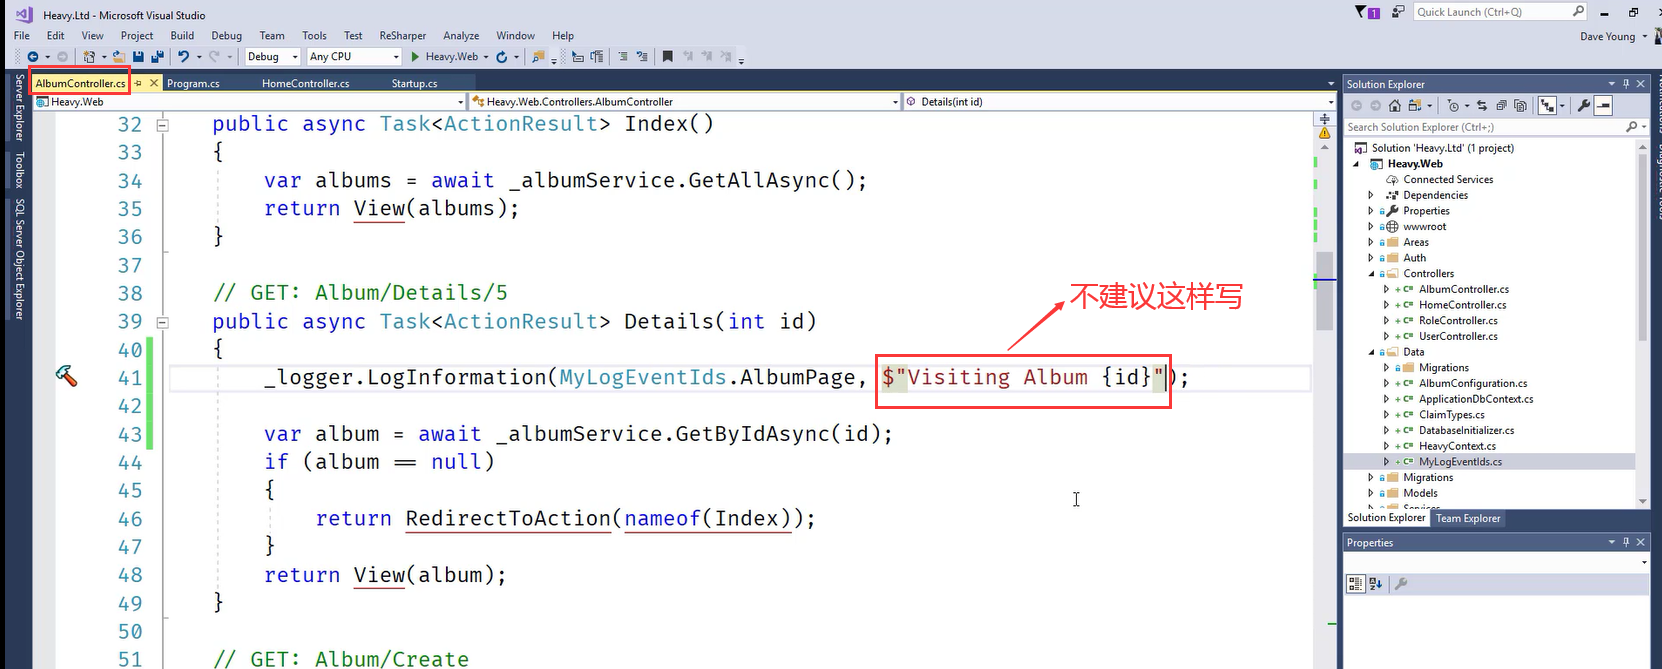Collapse the Details method outline at line 39
Viewport: 1662px width, 669px height.
tap(162, 323)
